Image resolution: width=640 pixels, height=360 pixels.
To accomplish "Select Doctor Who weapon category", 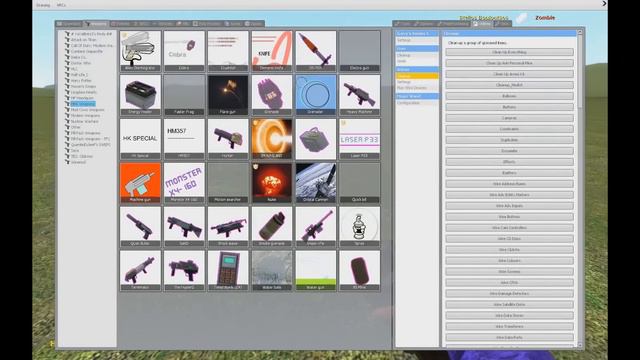I will pos(80,63).
